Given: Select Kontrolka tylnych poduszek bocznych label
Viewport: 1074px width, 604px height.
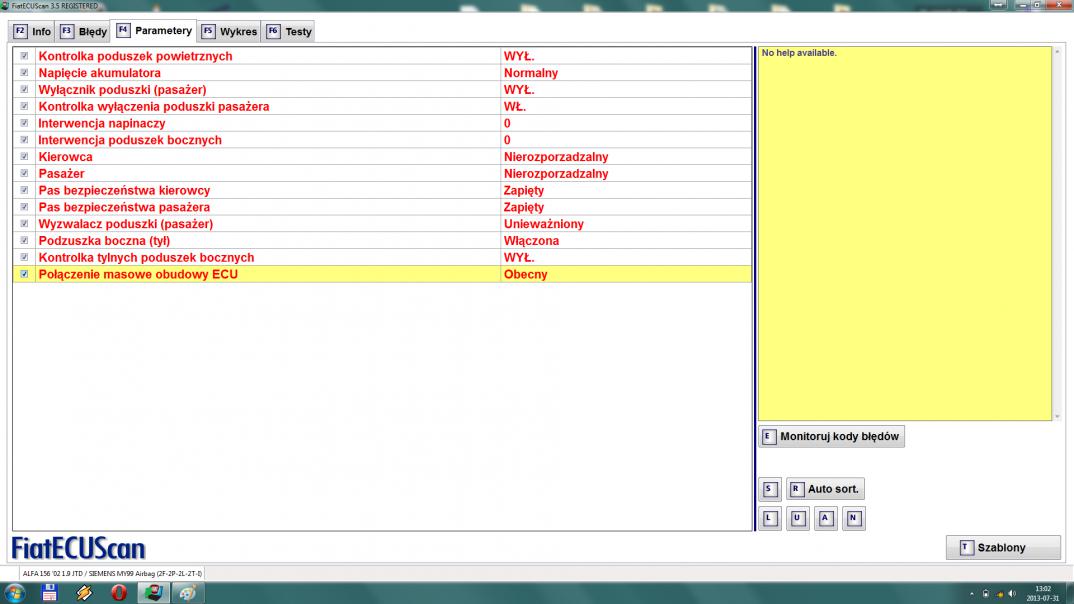Looking at the screenshot, I should (x=146, y=257).
